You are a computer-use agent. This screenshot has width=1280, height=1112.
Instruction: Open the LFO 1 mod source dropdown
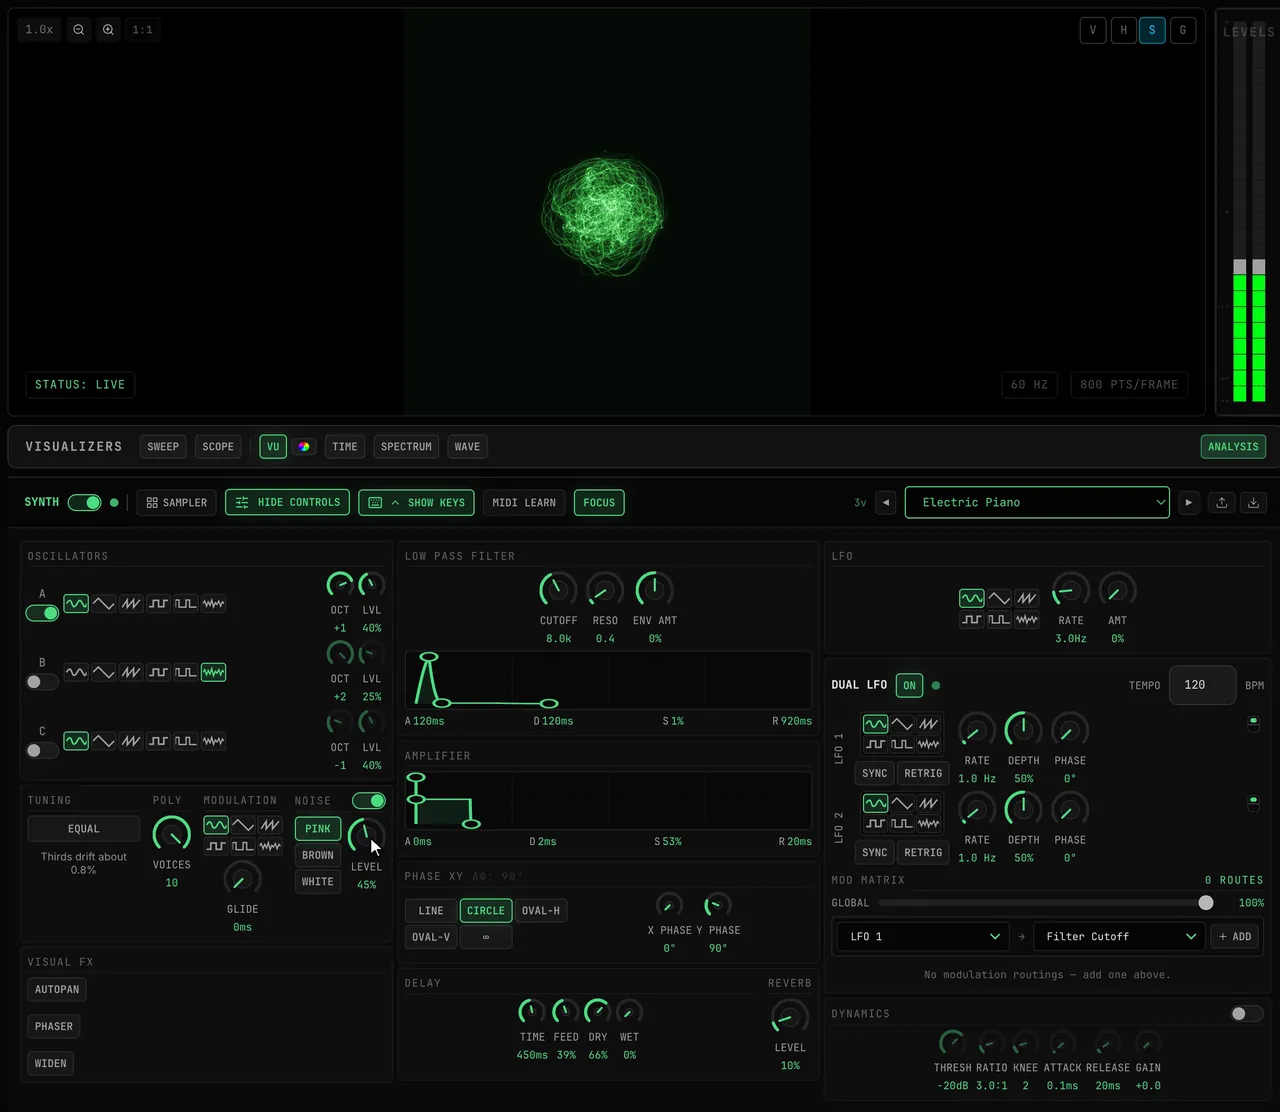click(x=922, y=937)
